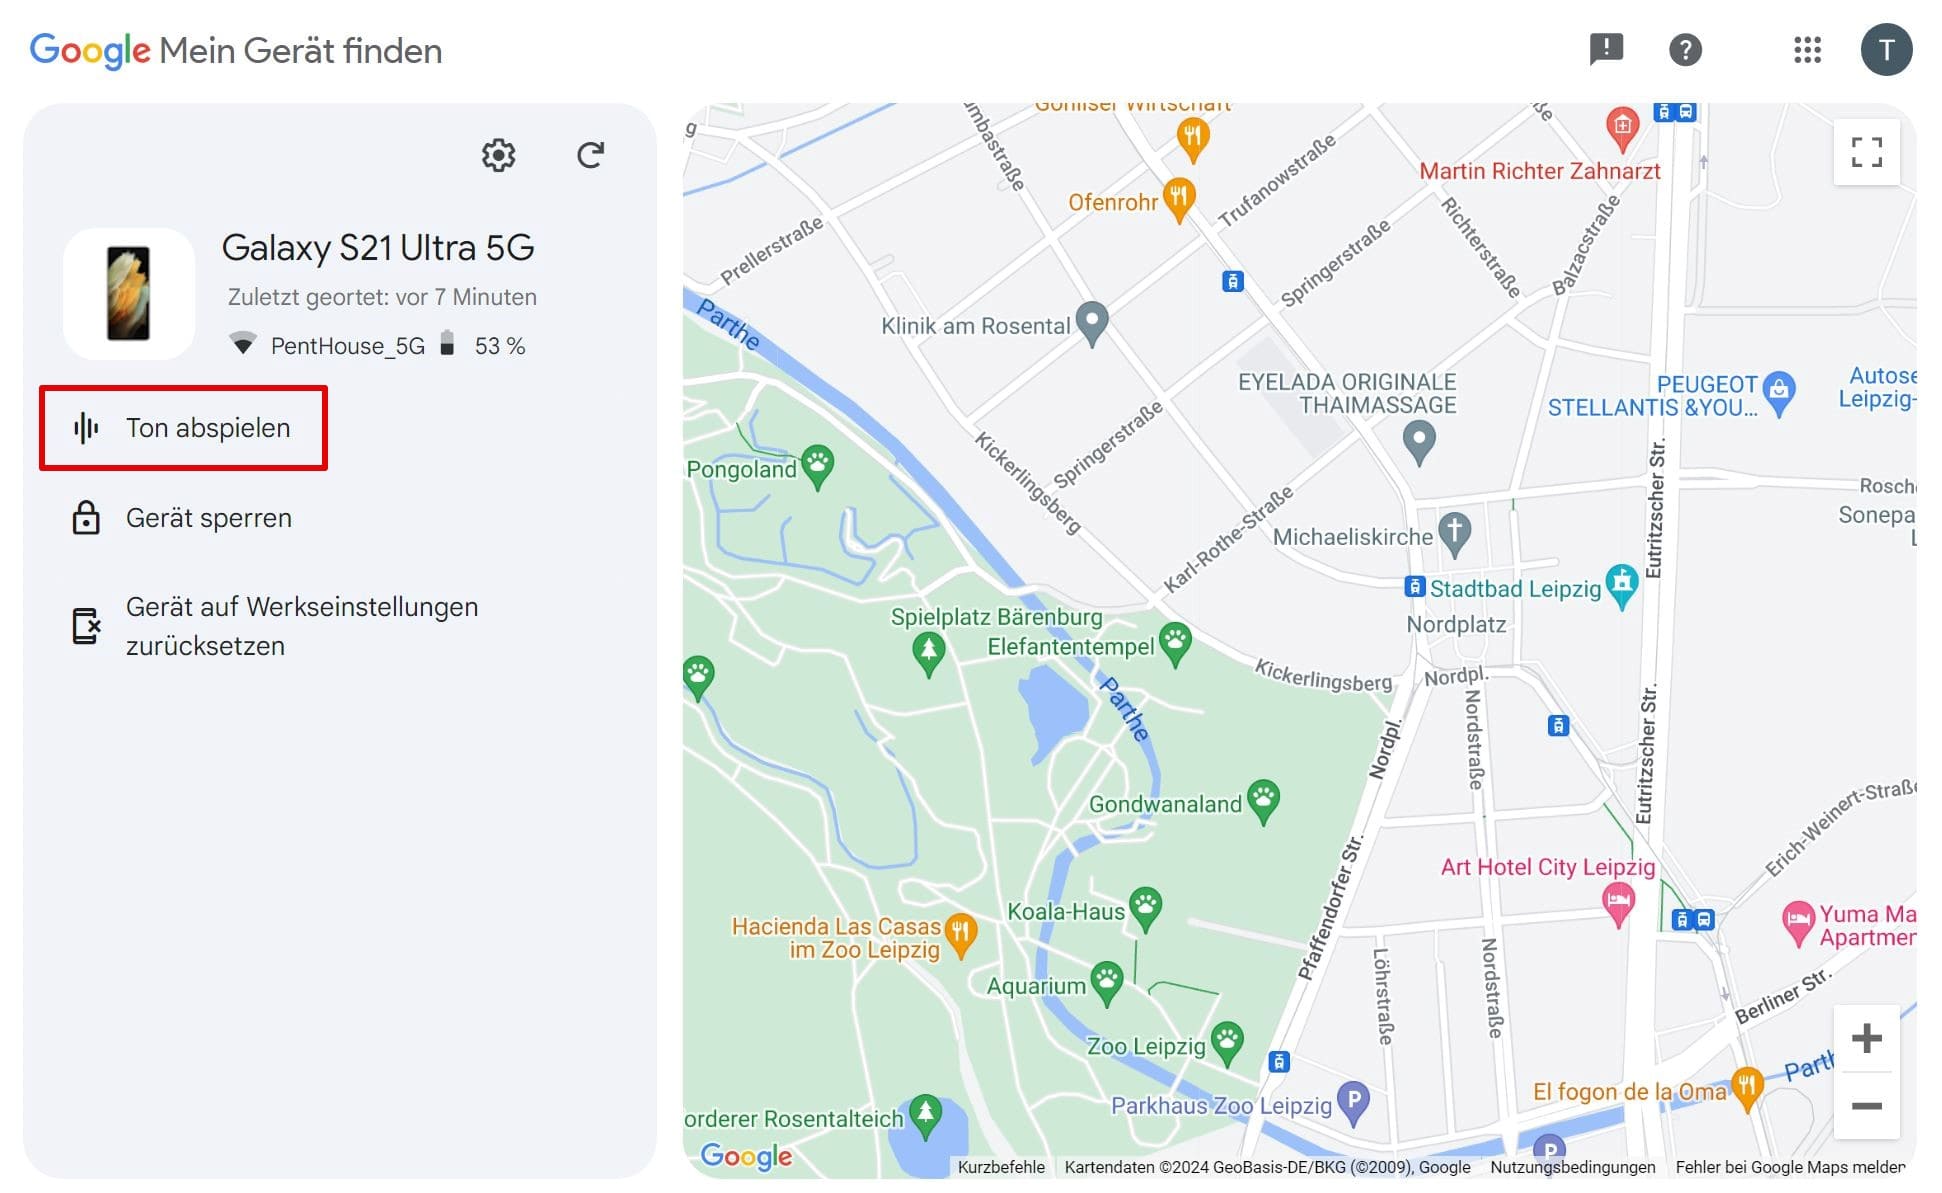Screen dimensions: 1942x1193
Task: Open settings via the gear icon
Action: [x=498, y=155]
